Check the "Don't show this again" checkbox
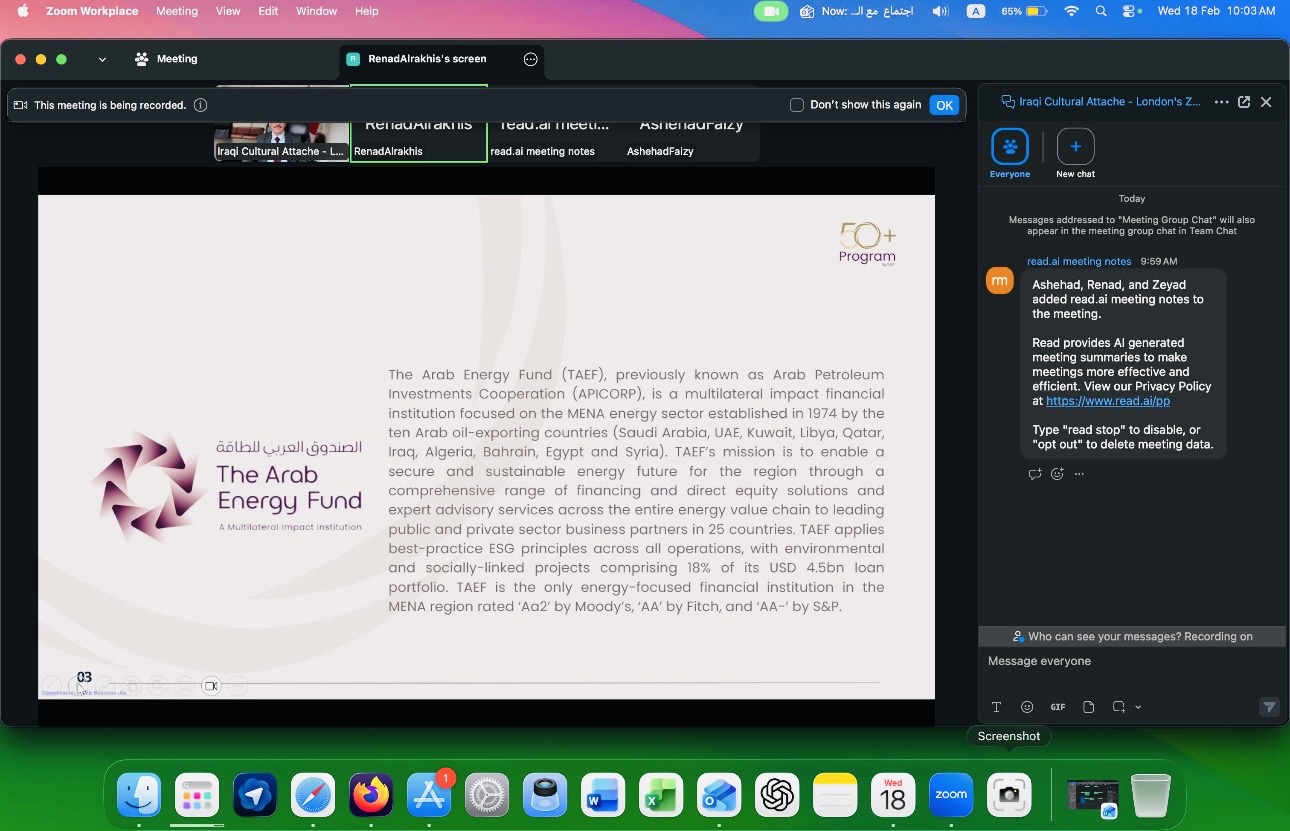 (x=797, y=105)
